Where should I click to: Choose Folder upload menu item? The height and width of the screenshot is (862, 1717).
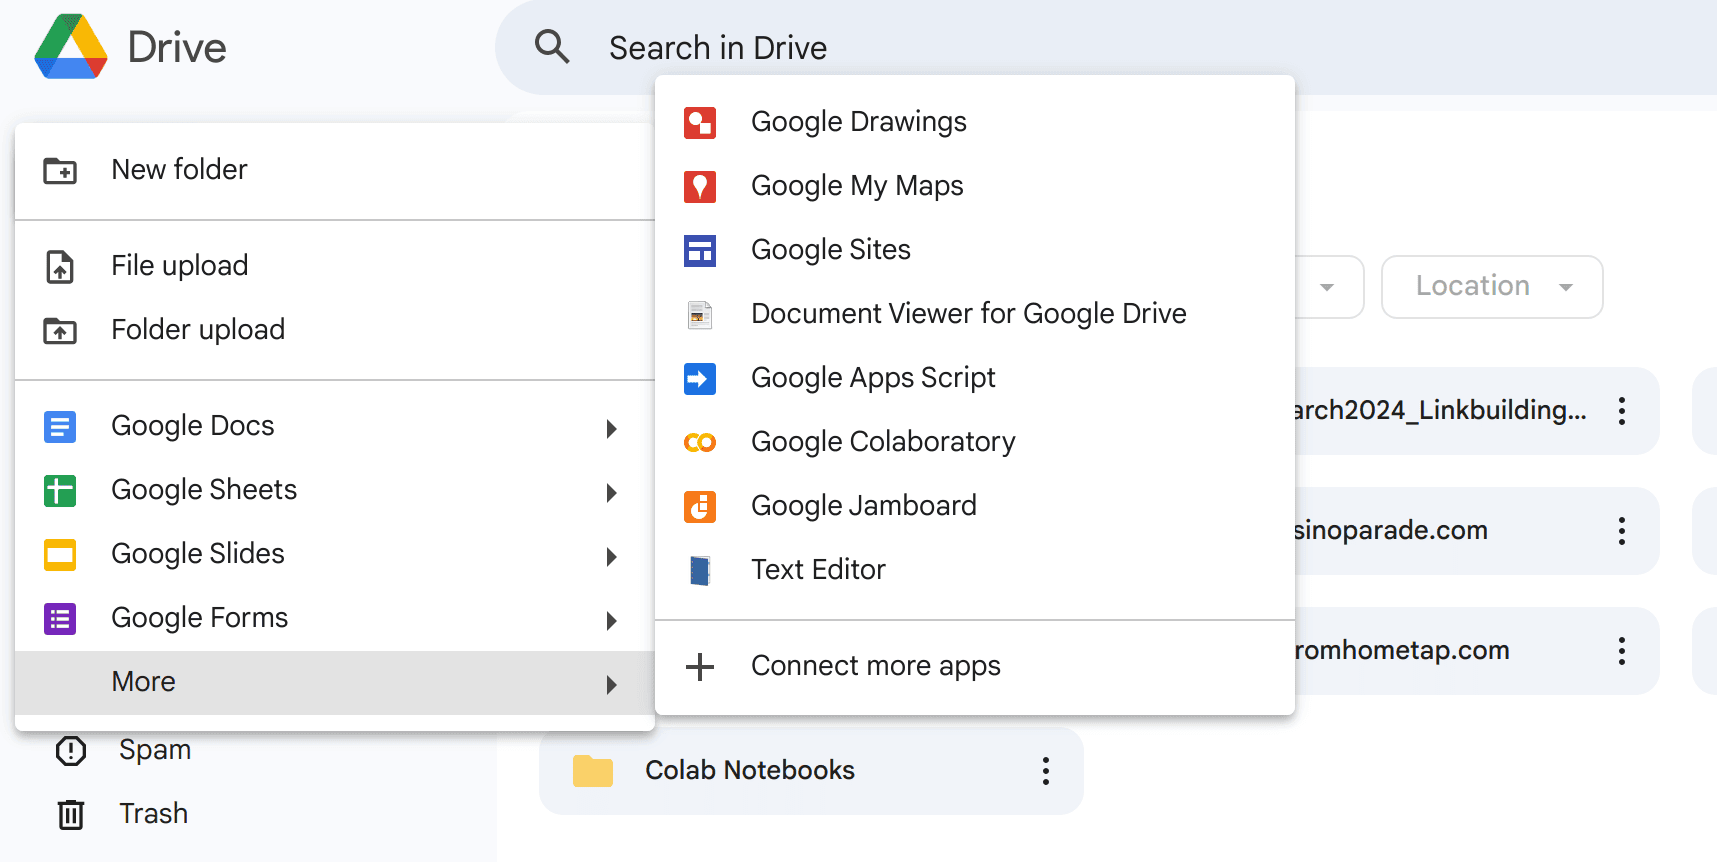coord(335,331)
